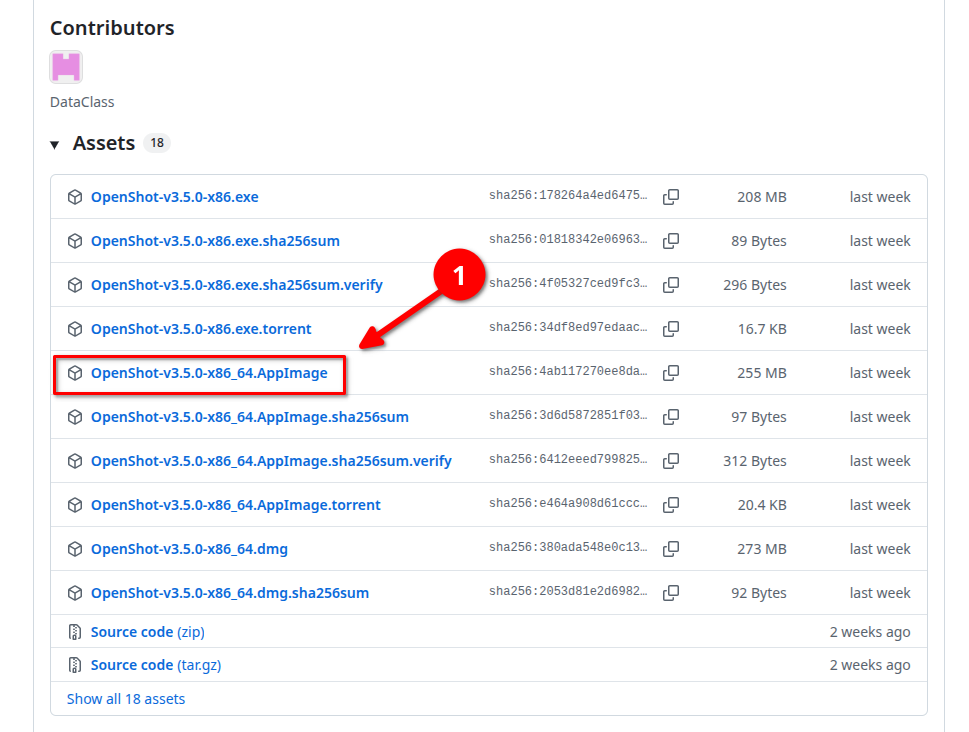Copy hash of x86_64.AppImage.torrent file
Screen dimensions: 969x732
click(x=671, y=504)
